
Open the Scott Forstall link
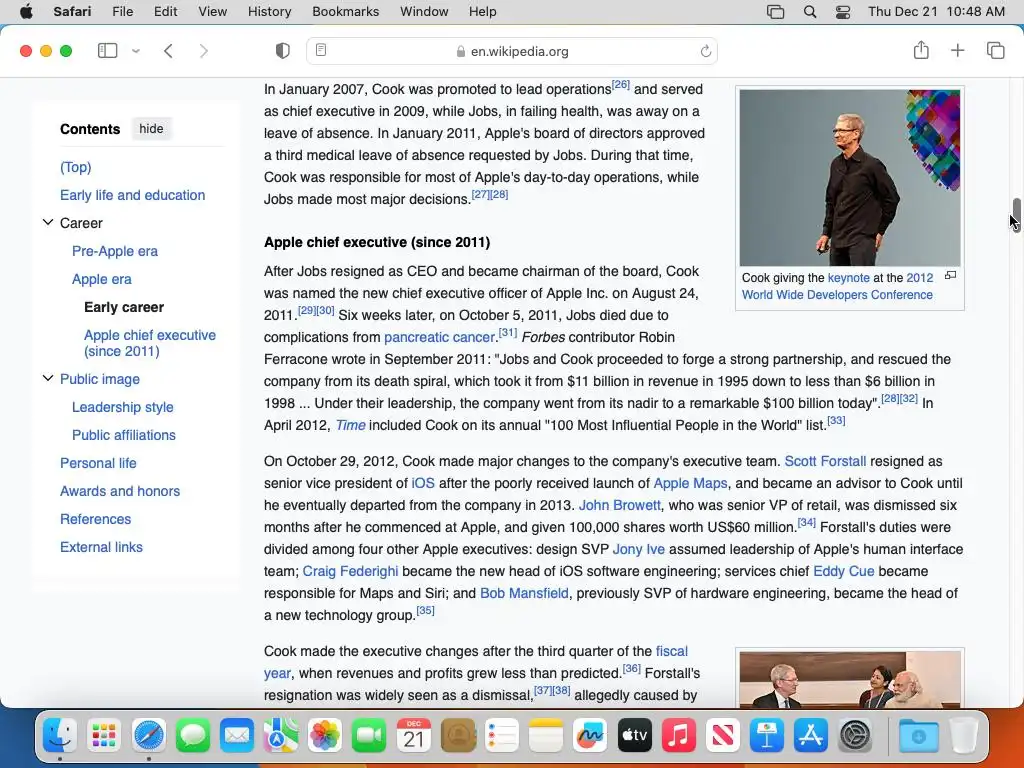(825, 462)
